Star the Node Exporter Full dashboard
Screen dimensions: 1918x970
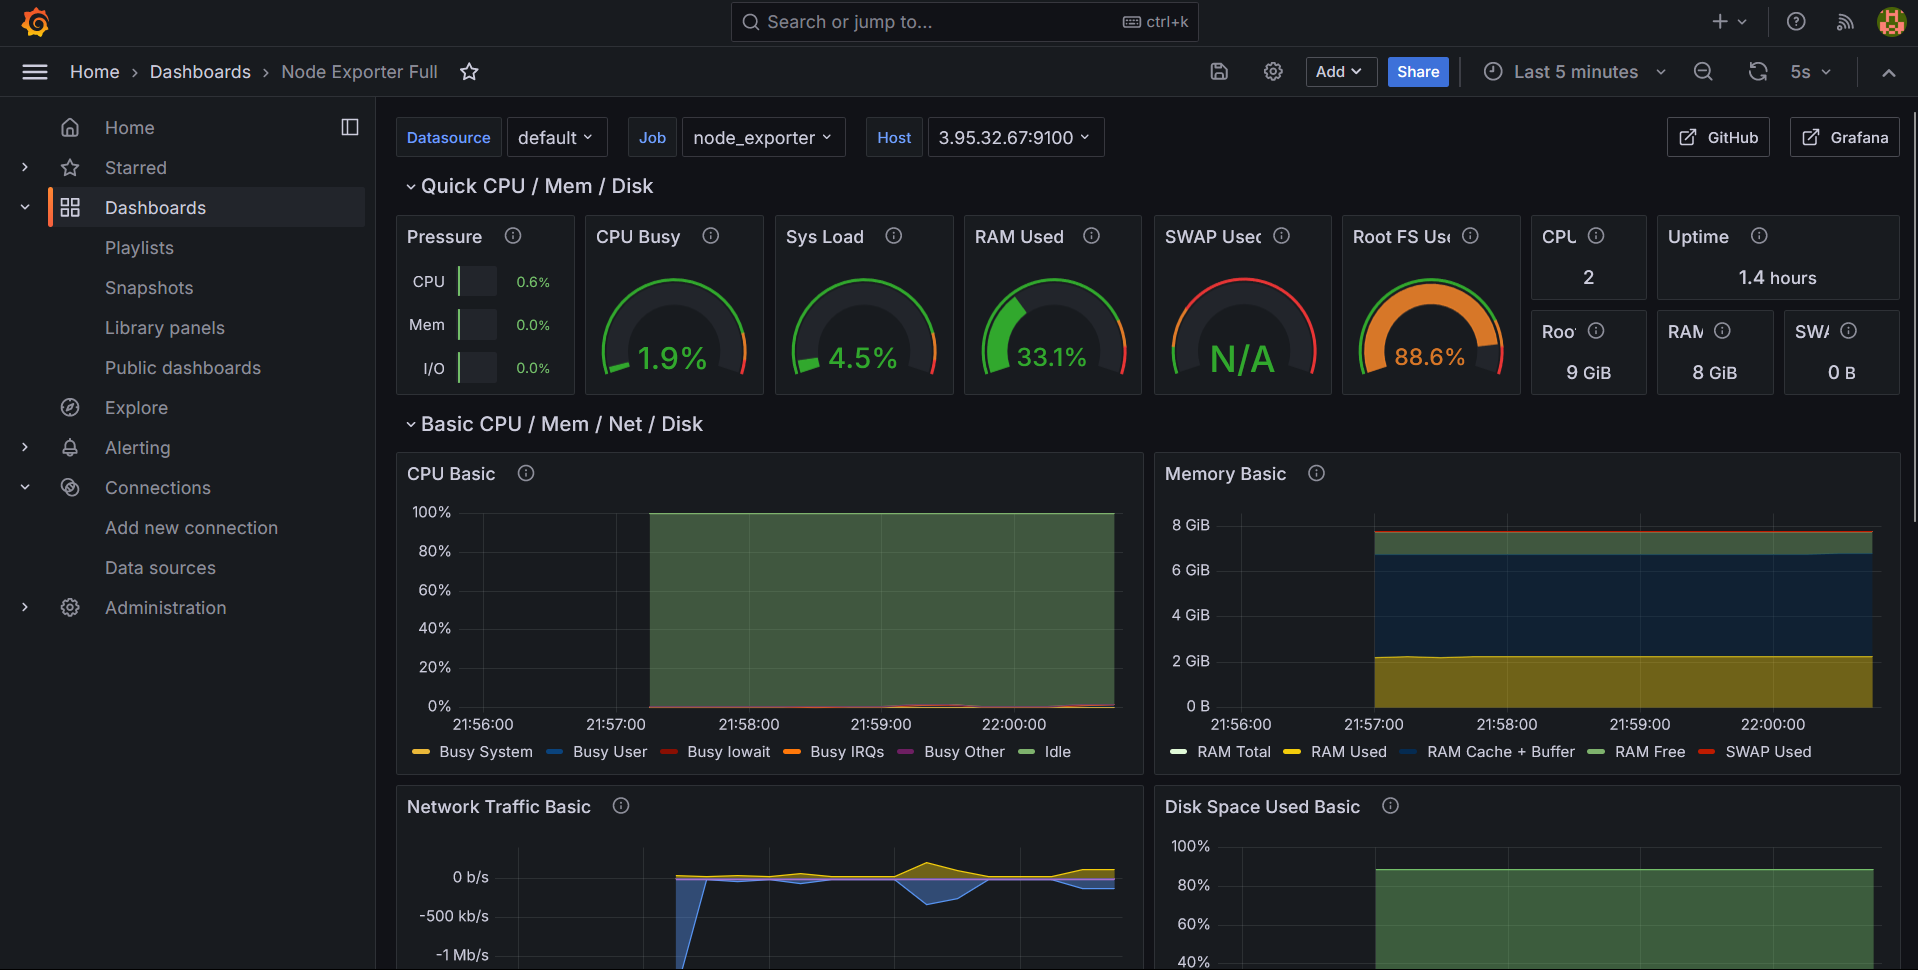pos(469,72)
